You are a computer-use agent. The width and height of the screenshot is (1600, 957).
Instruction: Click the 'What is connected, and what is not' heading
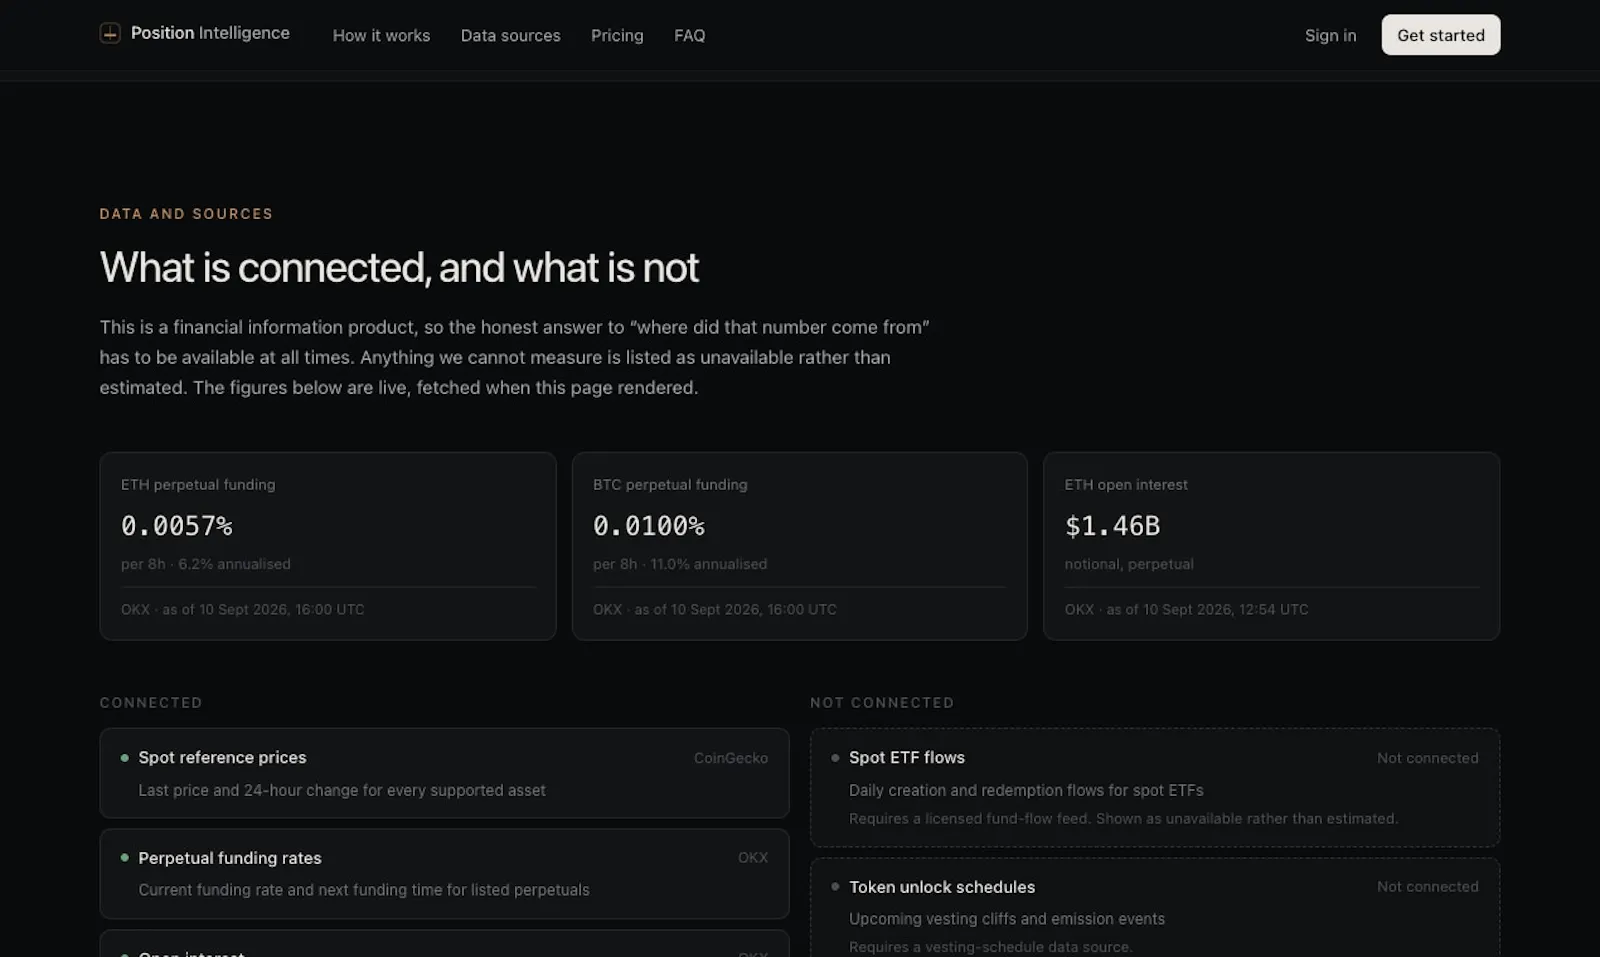[x=399, y=267]
